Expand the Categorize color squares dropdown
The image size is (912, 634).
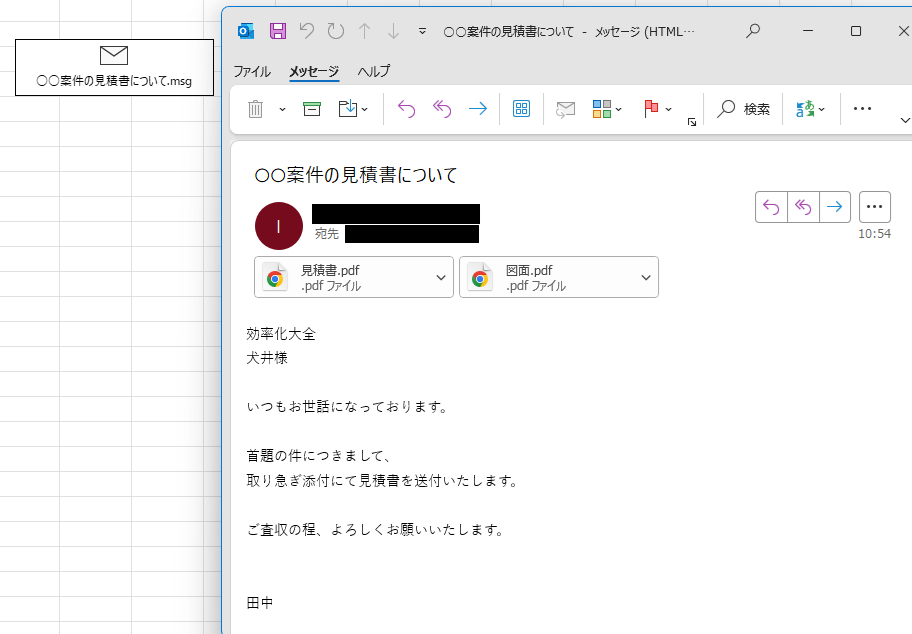point(619,109)
